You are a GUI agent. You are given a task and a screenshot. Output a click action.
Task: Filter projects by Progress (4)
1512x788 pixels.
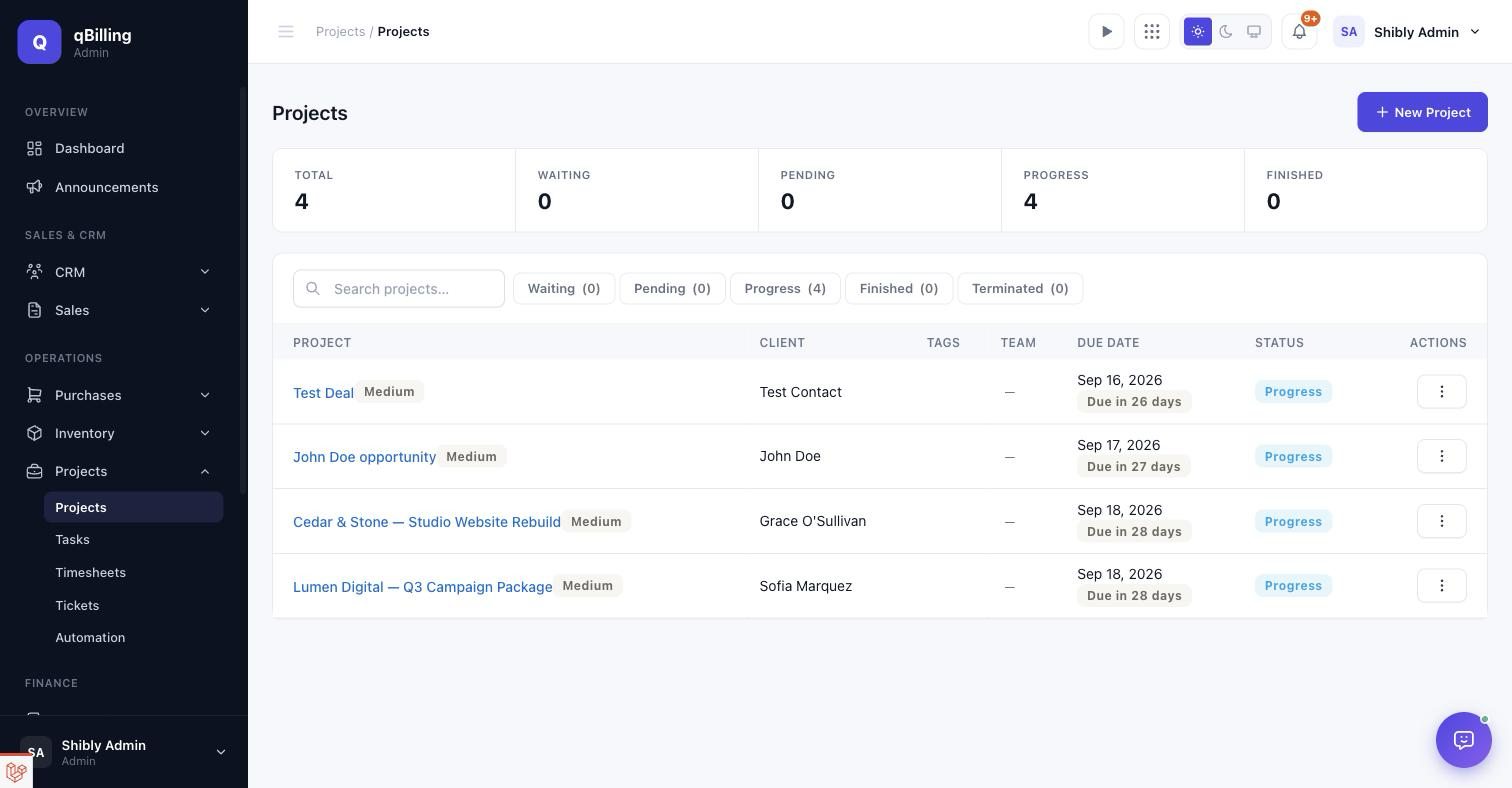click(785, 289)
